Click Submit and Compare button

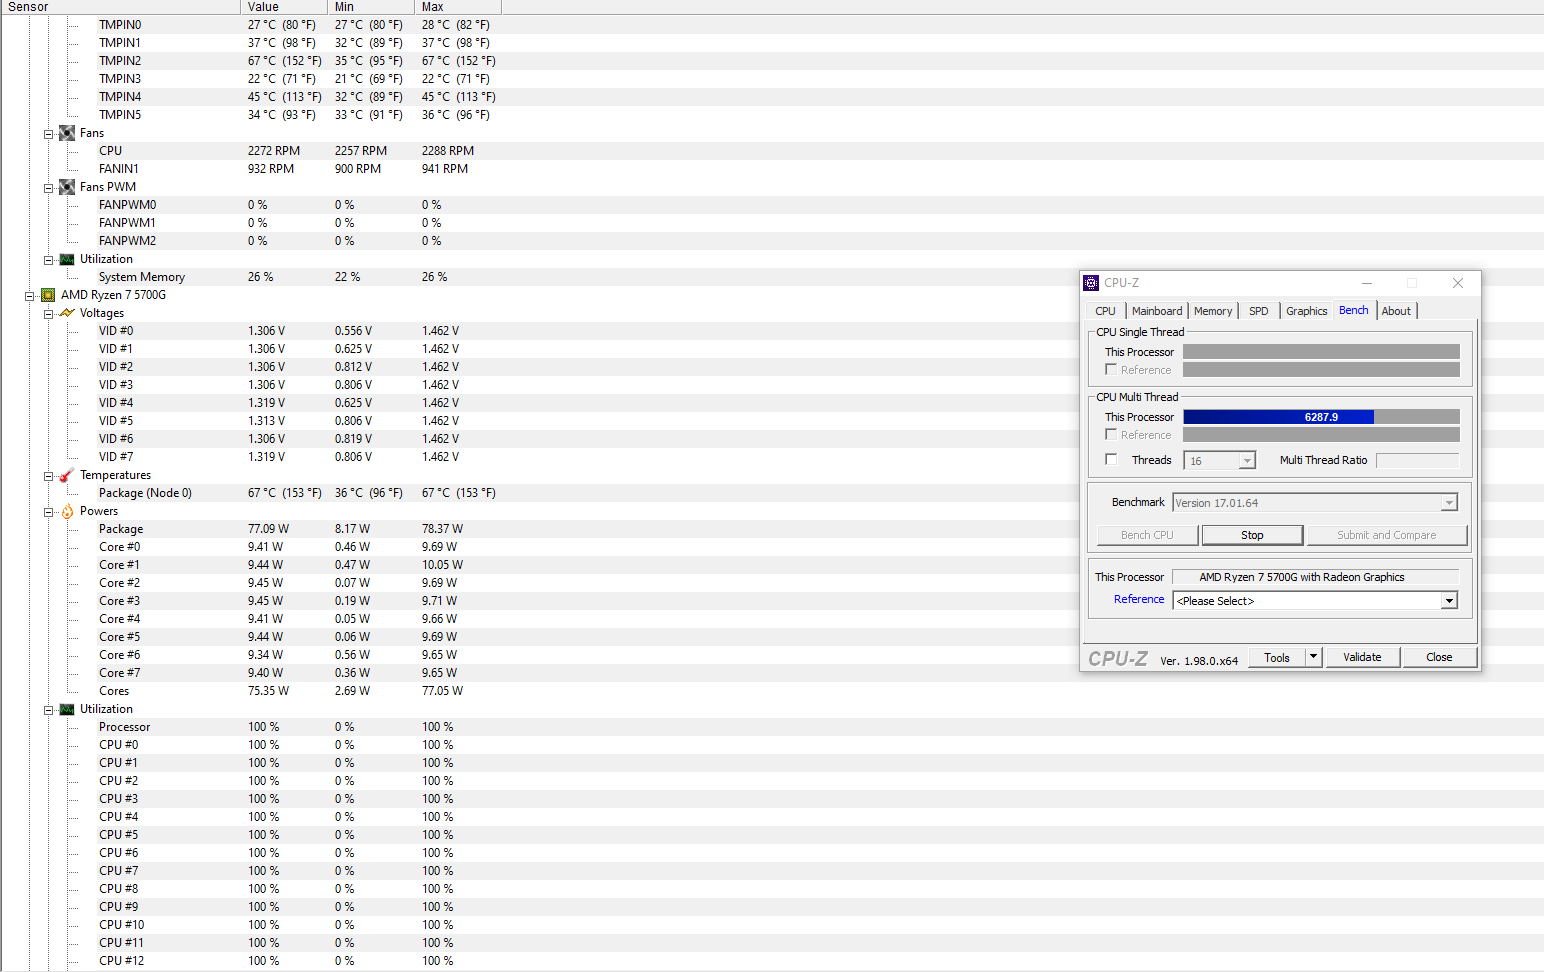click(1387, 535)
